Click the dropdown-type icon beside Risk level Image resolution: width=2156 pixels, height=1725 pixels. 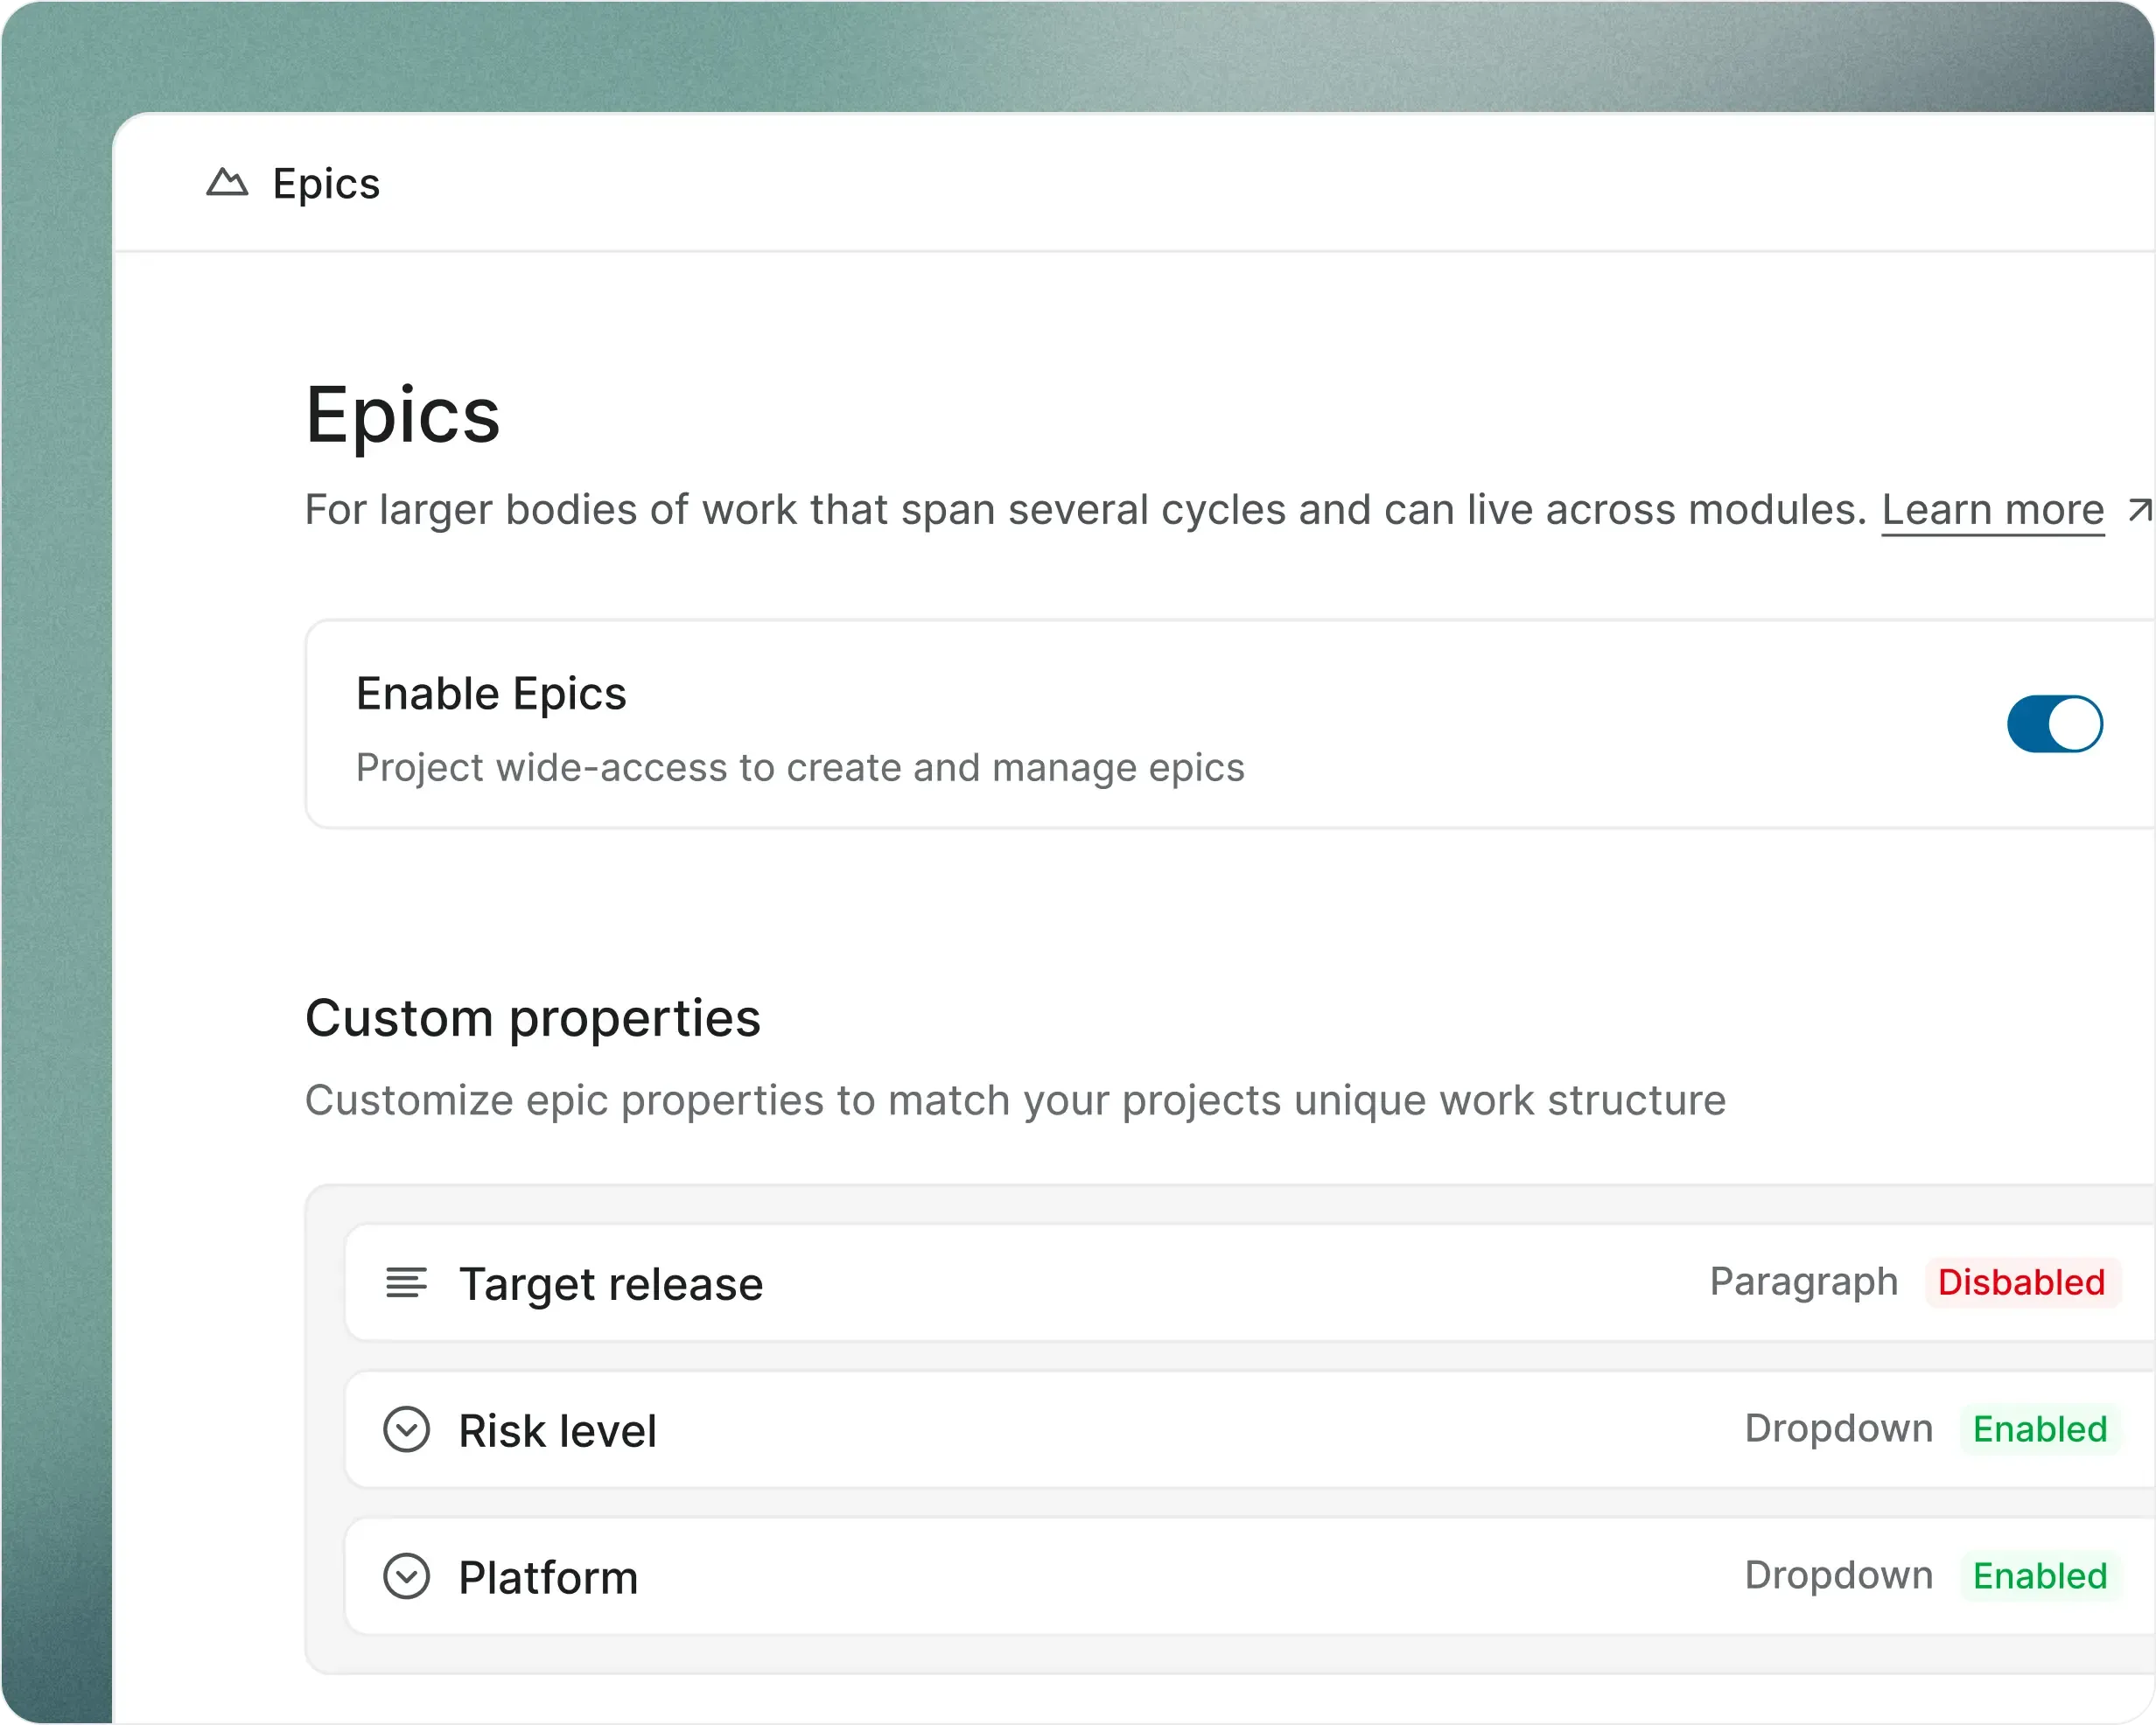[406, 1430]
